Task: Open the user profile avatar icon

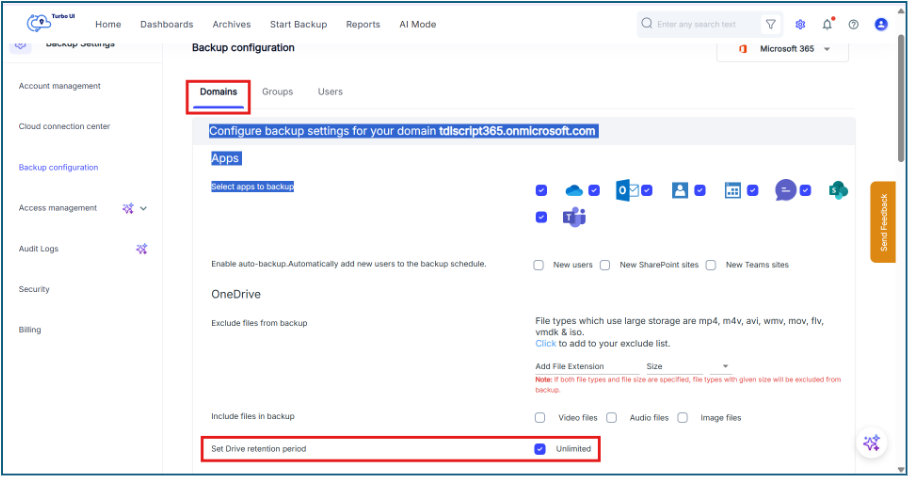Action: 881,24
